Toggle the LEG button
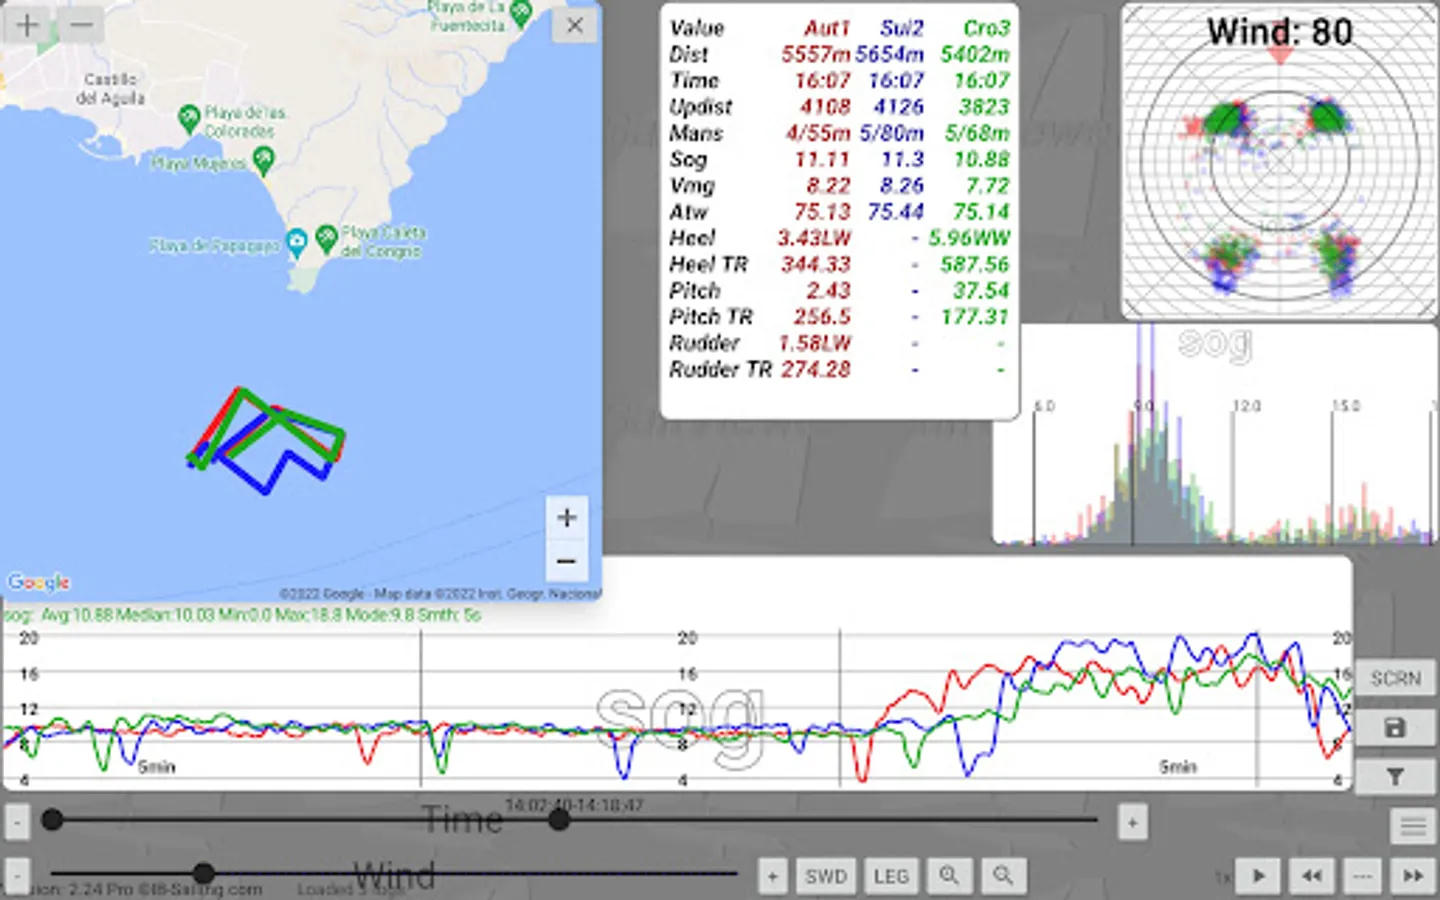Screen dimensions: 1440x900 tap(890, 876)
